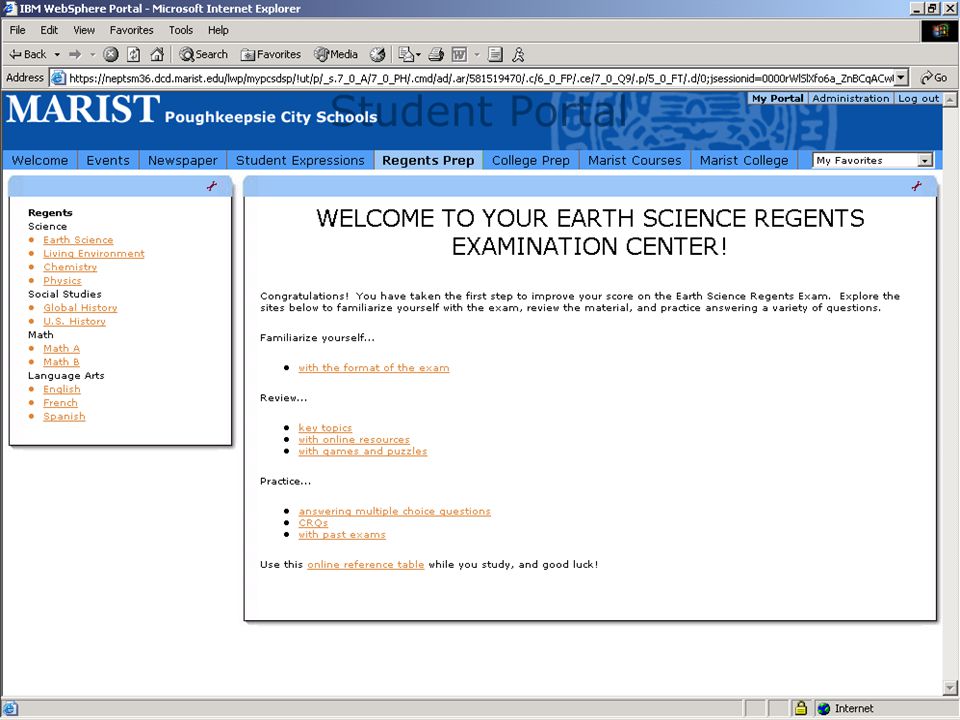Image resolution: width=960 pixels, height=720 pixels.
Task: Open the View menu
Action: [x=84, y=30]
